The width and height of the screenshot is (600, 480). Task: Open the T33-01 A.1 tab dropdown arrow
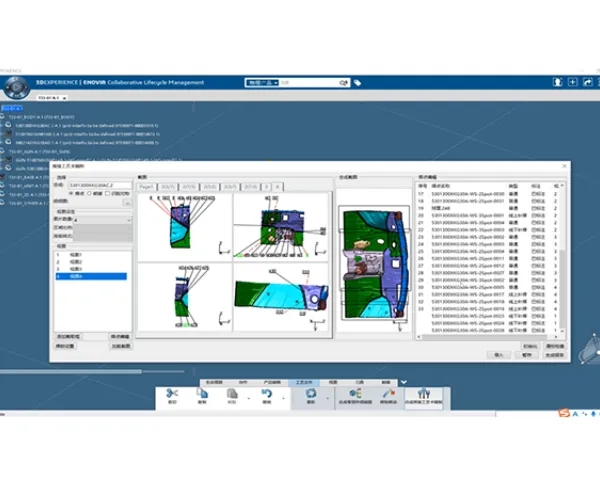click(x=64, y=98)
